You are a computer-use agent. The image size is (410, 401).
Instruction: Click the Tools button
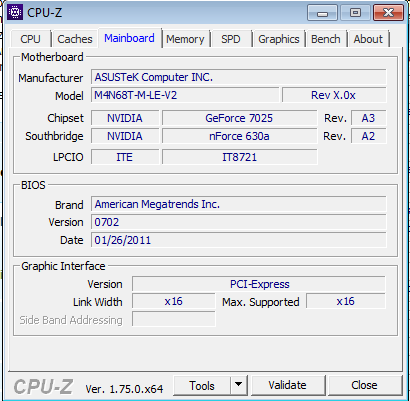point(202,386)
